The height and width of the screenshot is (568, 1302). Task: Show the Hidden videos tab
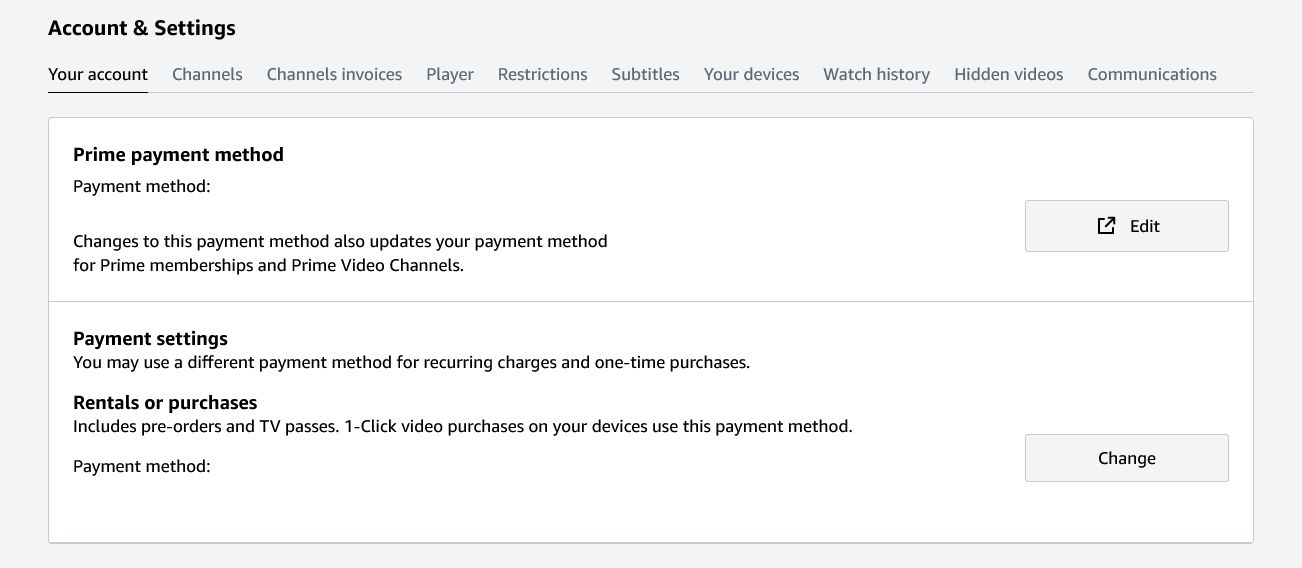[x=1008, y=74]
